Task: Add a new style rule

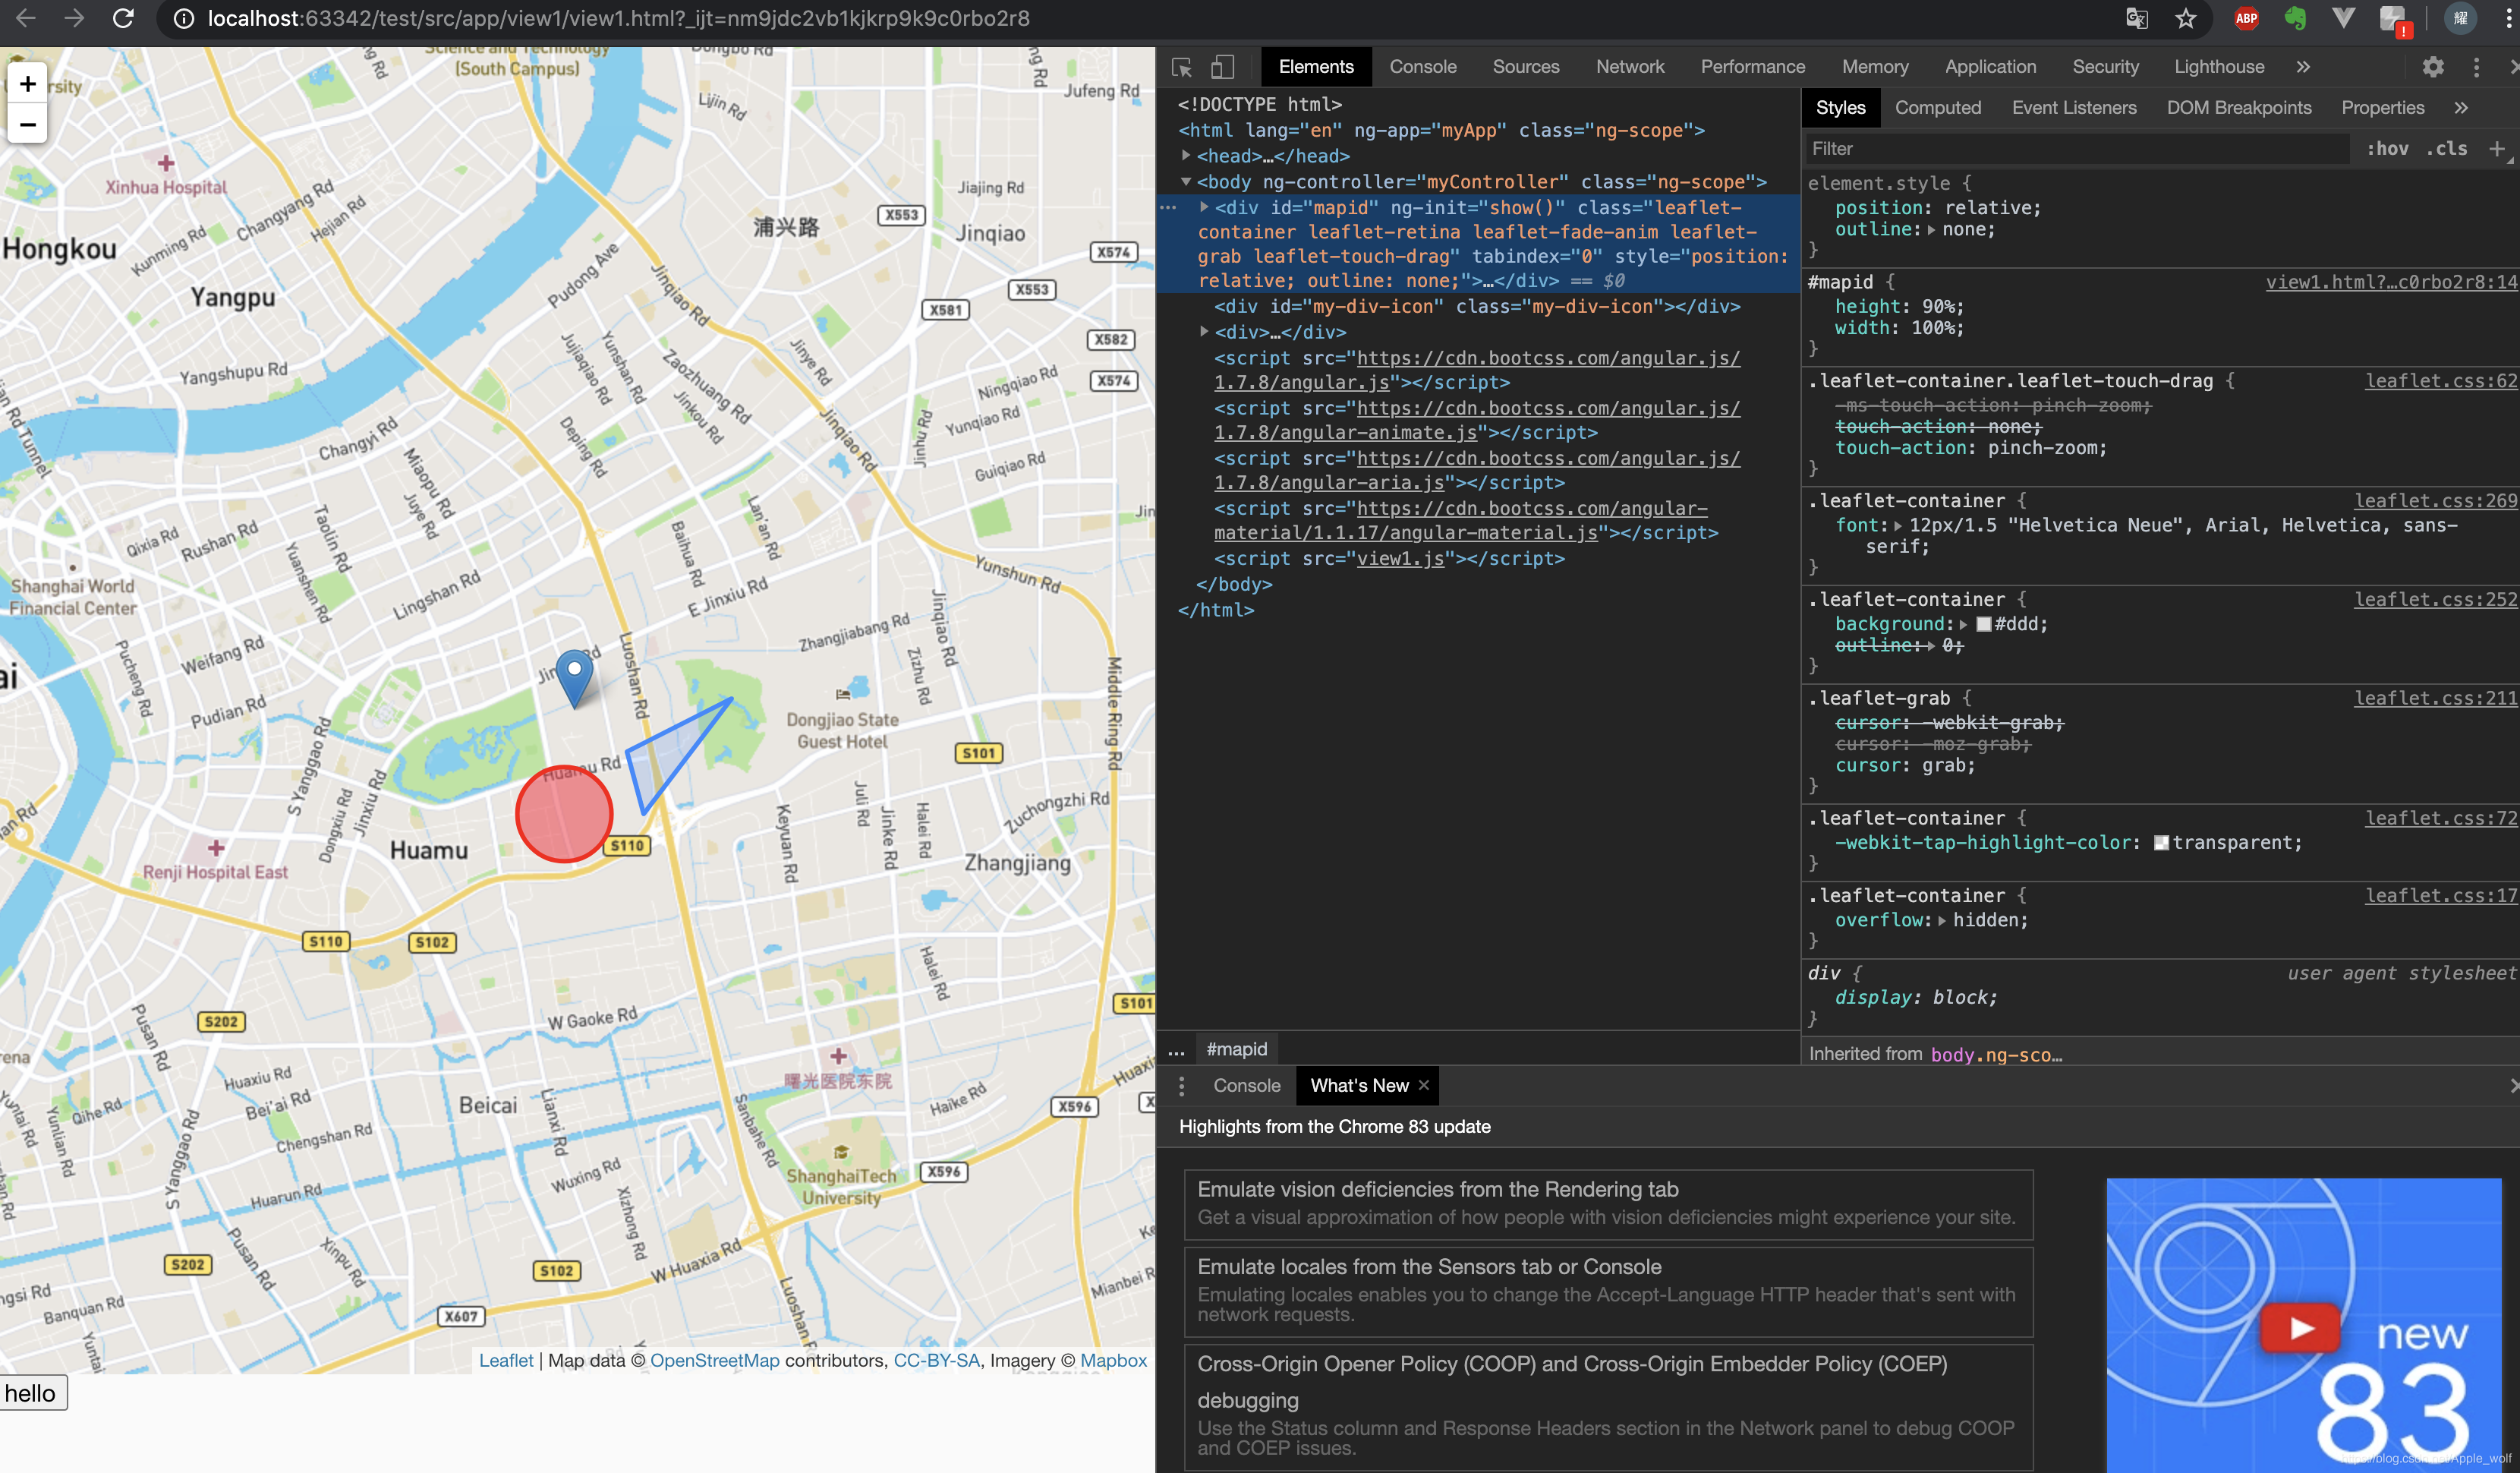Action: click(x=2497, y=148)
